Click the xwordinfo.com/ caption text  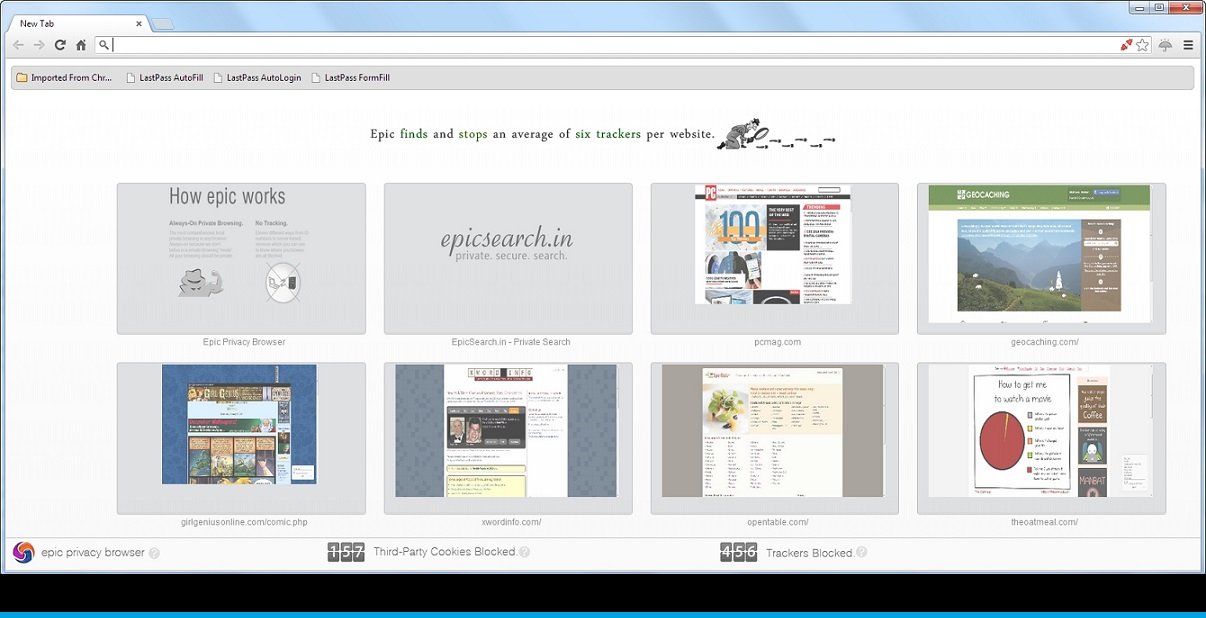click(511, 522)
